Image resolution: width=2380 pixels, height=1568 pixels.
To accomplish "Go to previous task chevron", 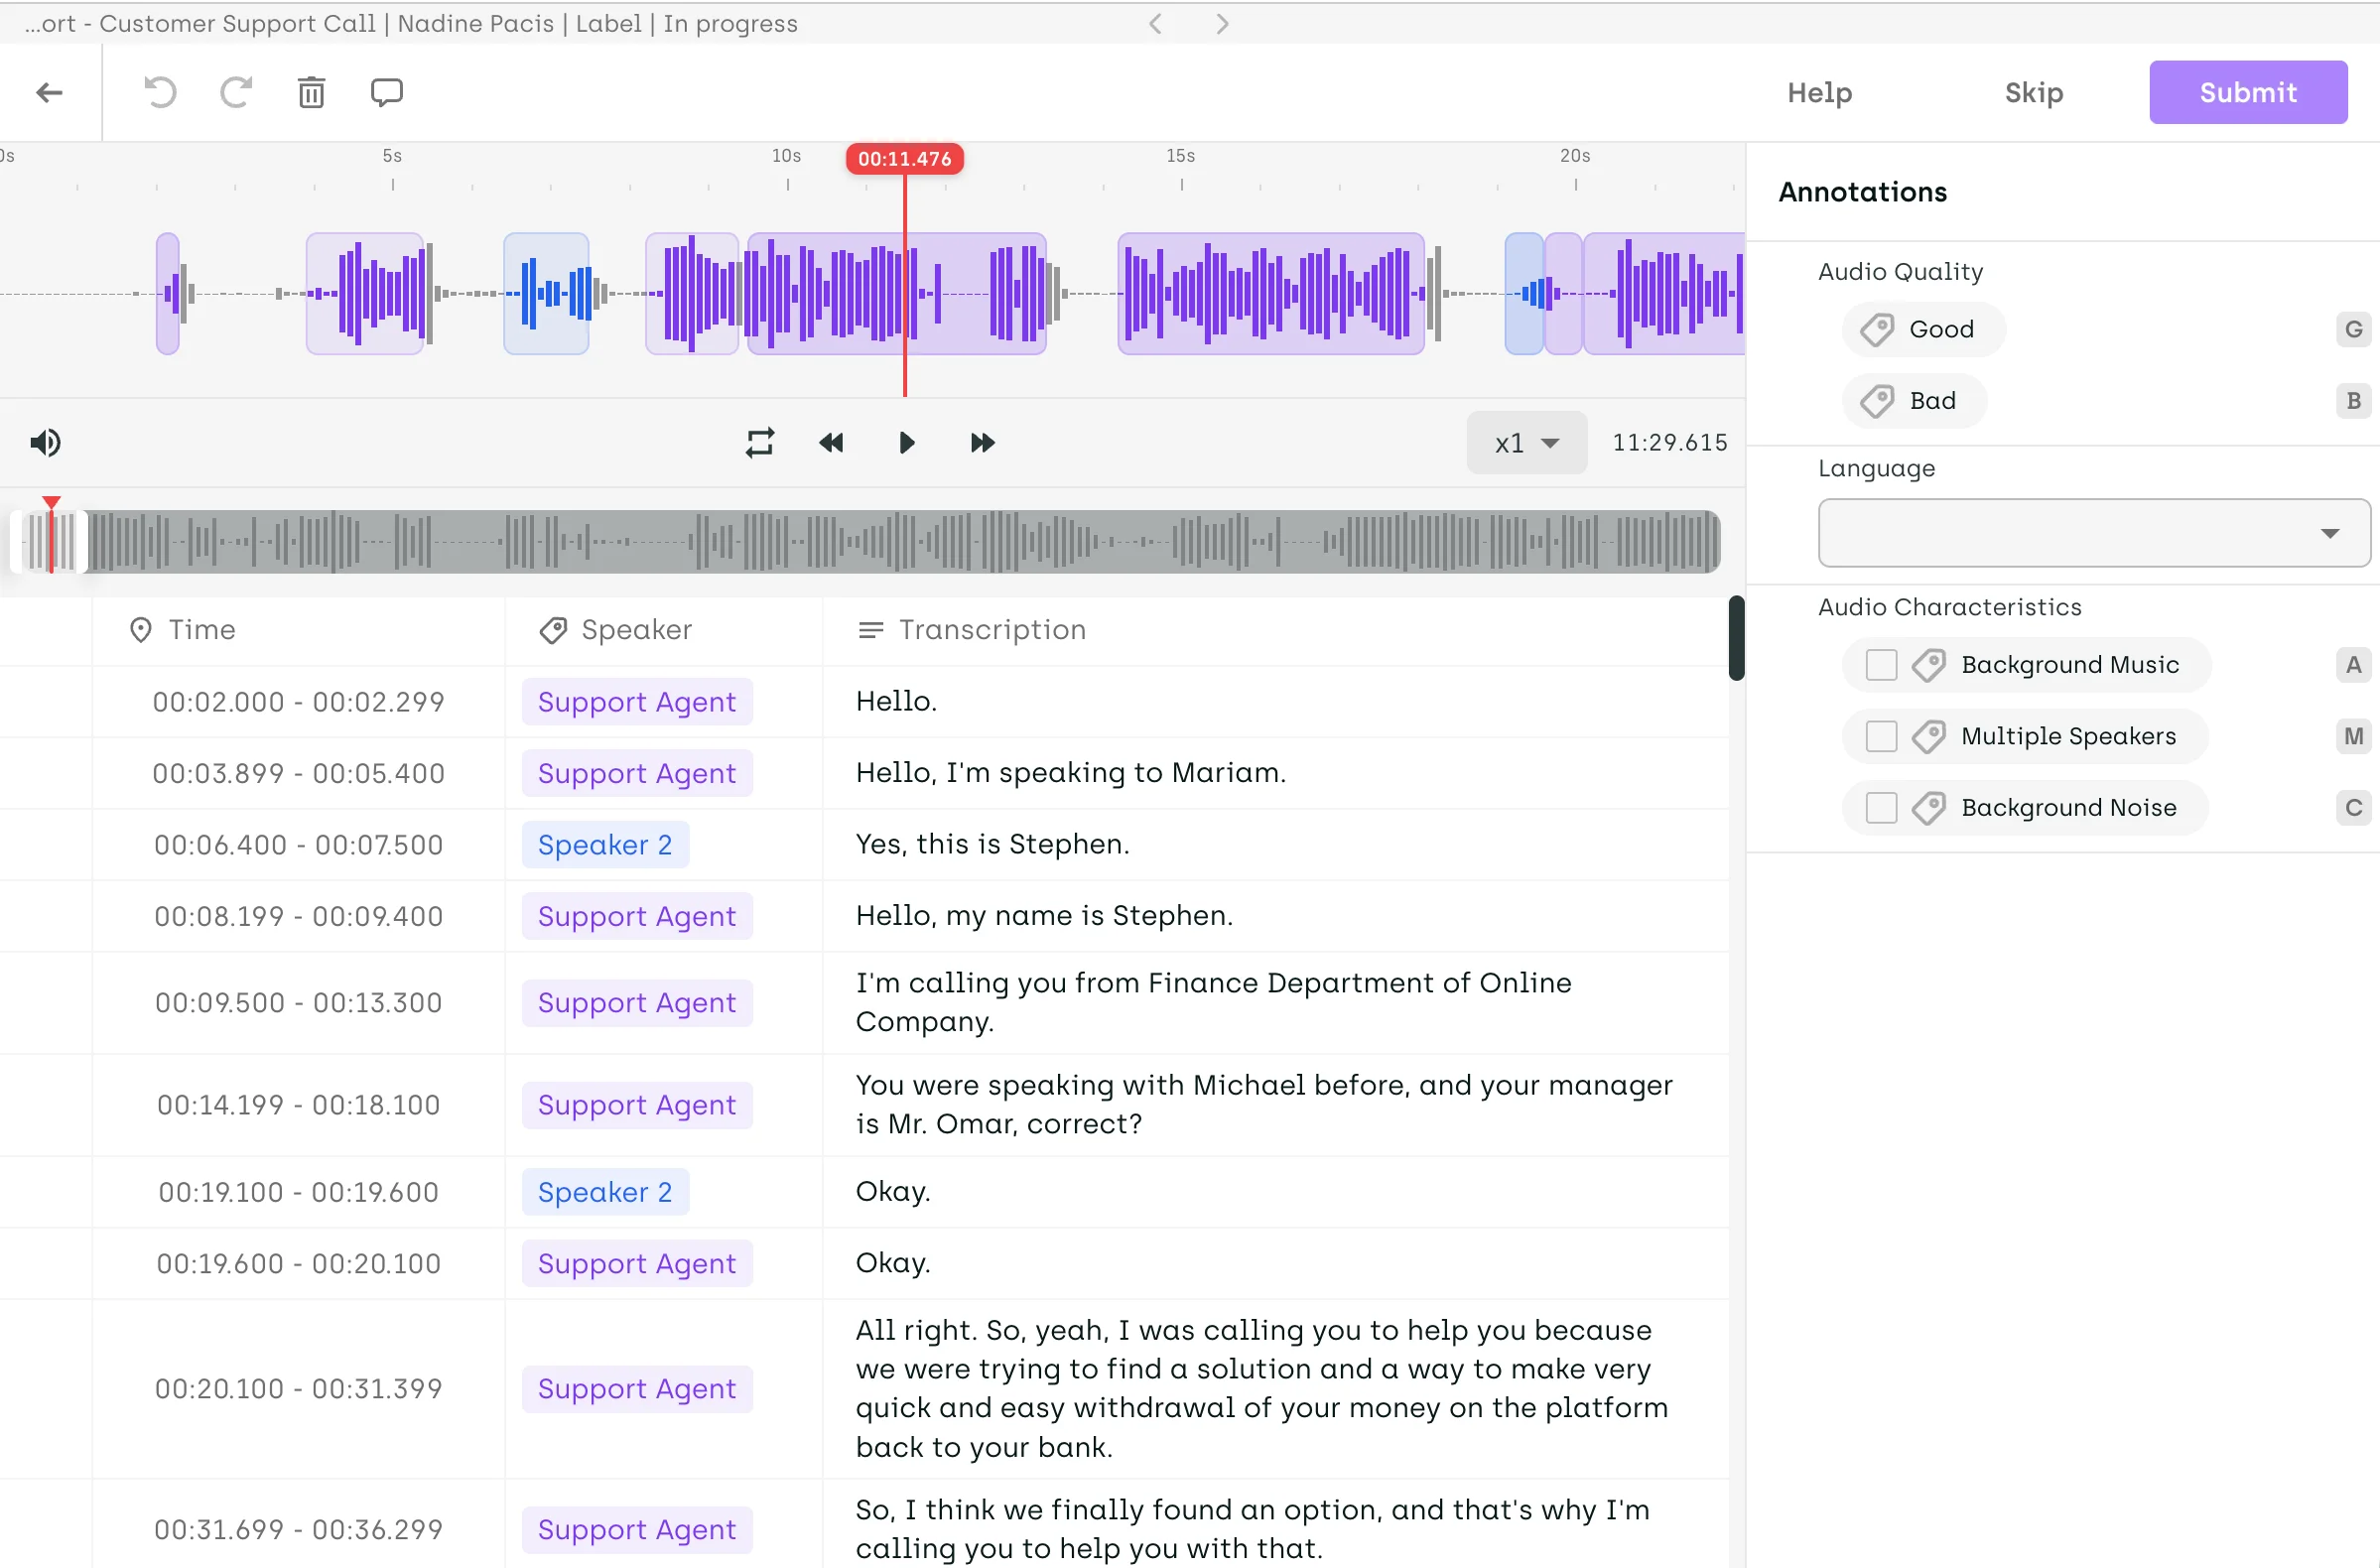I will tap(1155, 23).
